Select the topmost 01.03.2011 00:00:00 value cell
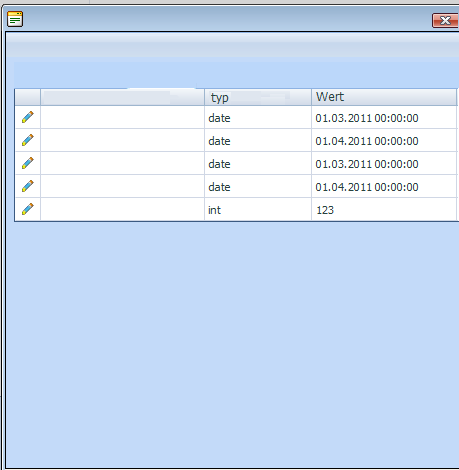This screenshot has height=470, width=459. coord(384,118)
